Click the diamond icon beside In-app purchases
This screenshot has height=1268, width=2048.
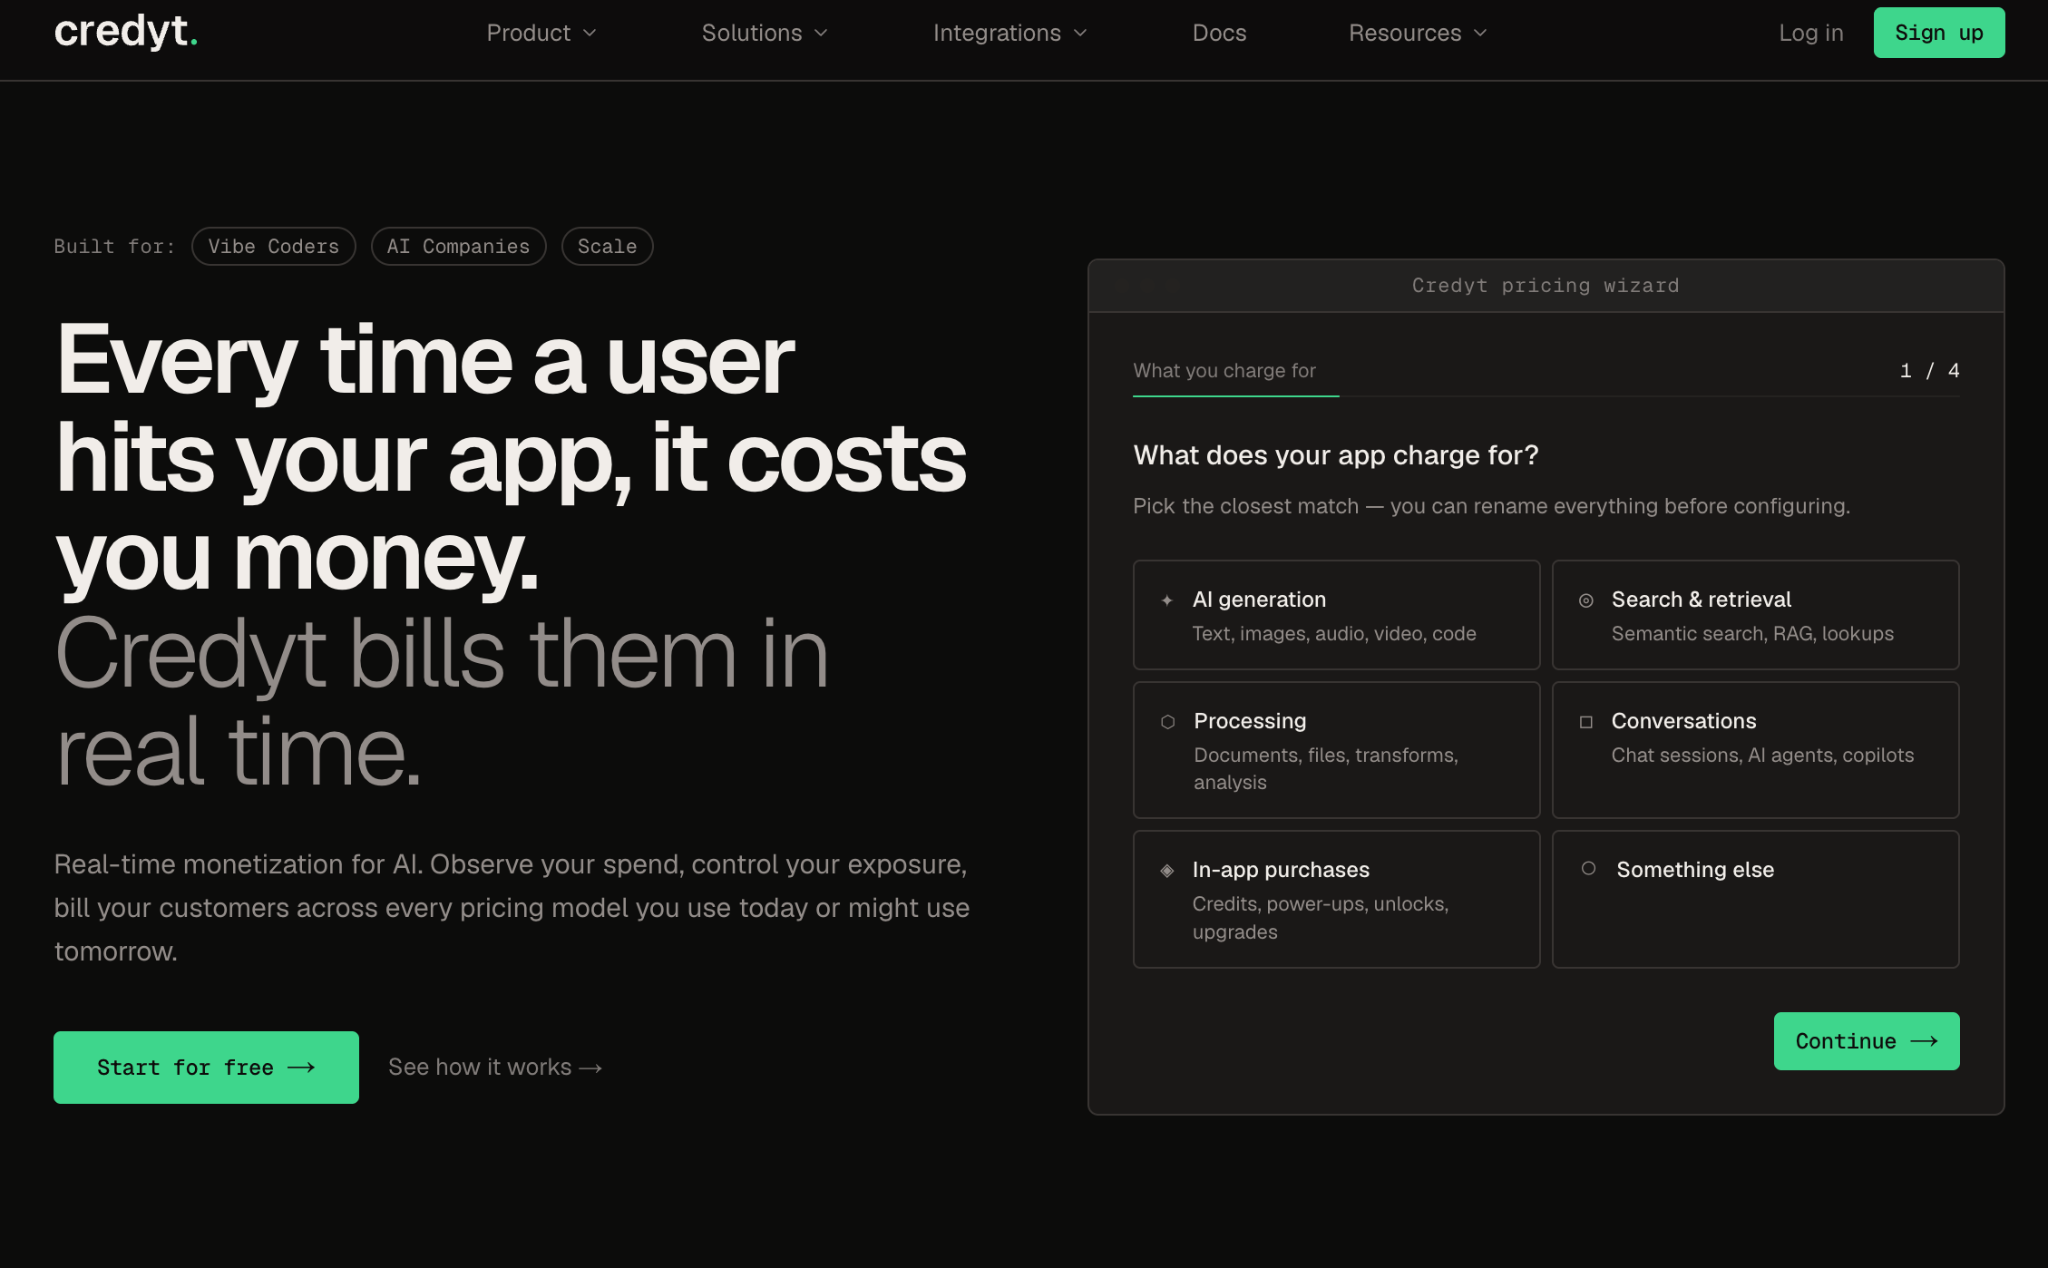(x=1167, y=870)
